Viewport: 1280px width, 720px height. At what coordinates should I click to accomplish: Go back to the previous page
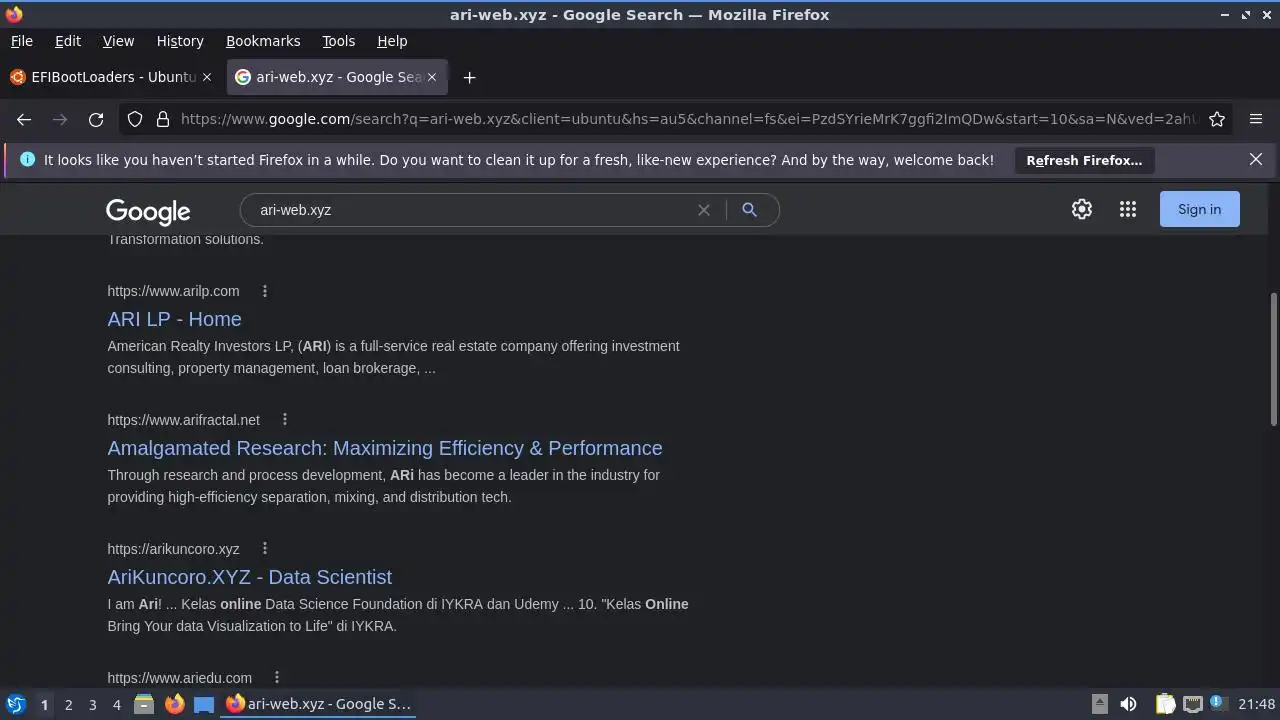24,119
